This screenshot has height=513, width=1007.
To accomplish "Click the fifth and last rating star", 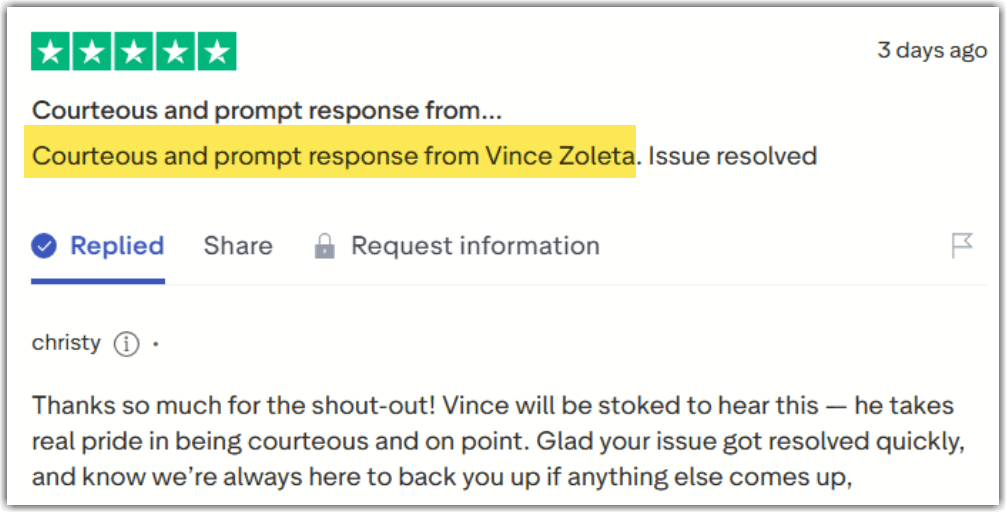I will (x=216, y=51).
